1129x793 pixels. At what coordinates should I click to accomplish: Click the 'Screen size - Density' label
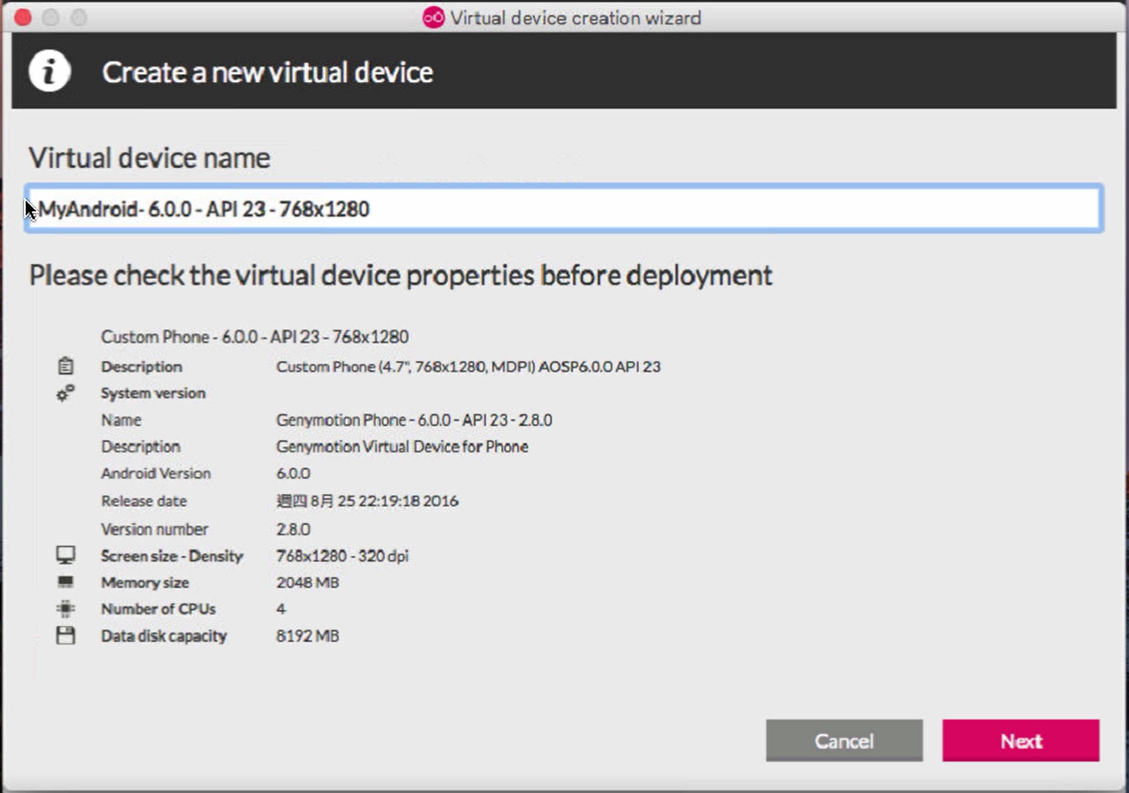click(x=172, y=555)
